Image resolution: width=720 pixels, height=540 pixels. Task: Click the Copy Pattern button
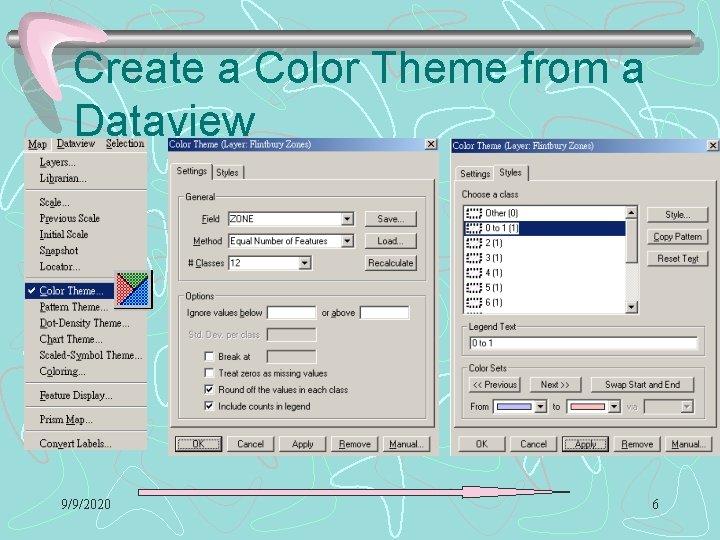pyautogui.click(x=677, y=236)
